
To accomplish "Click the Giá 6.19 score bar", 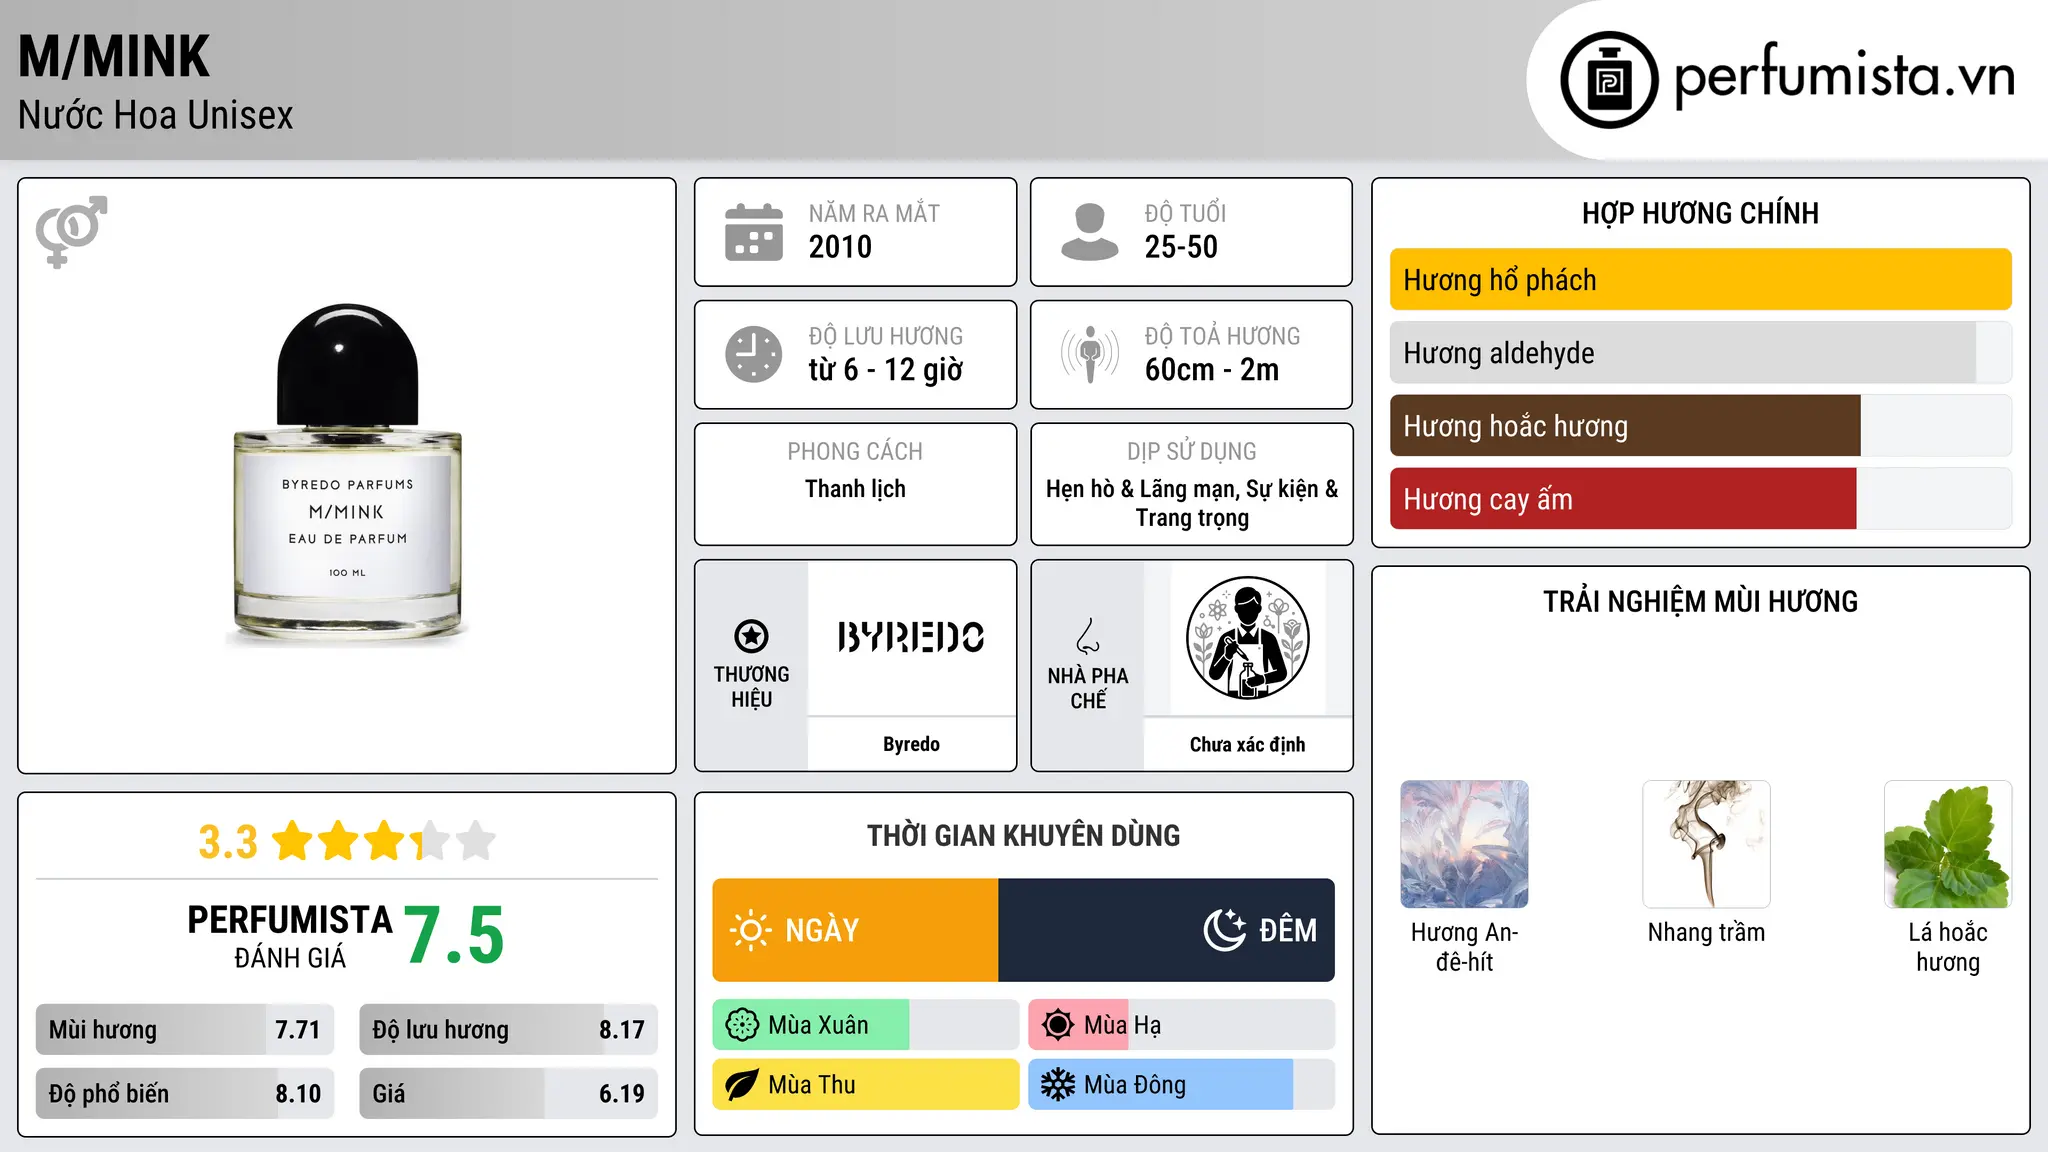I will (509, 1094).
